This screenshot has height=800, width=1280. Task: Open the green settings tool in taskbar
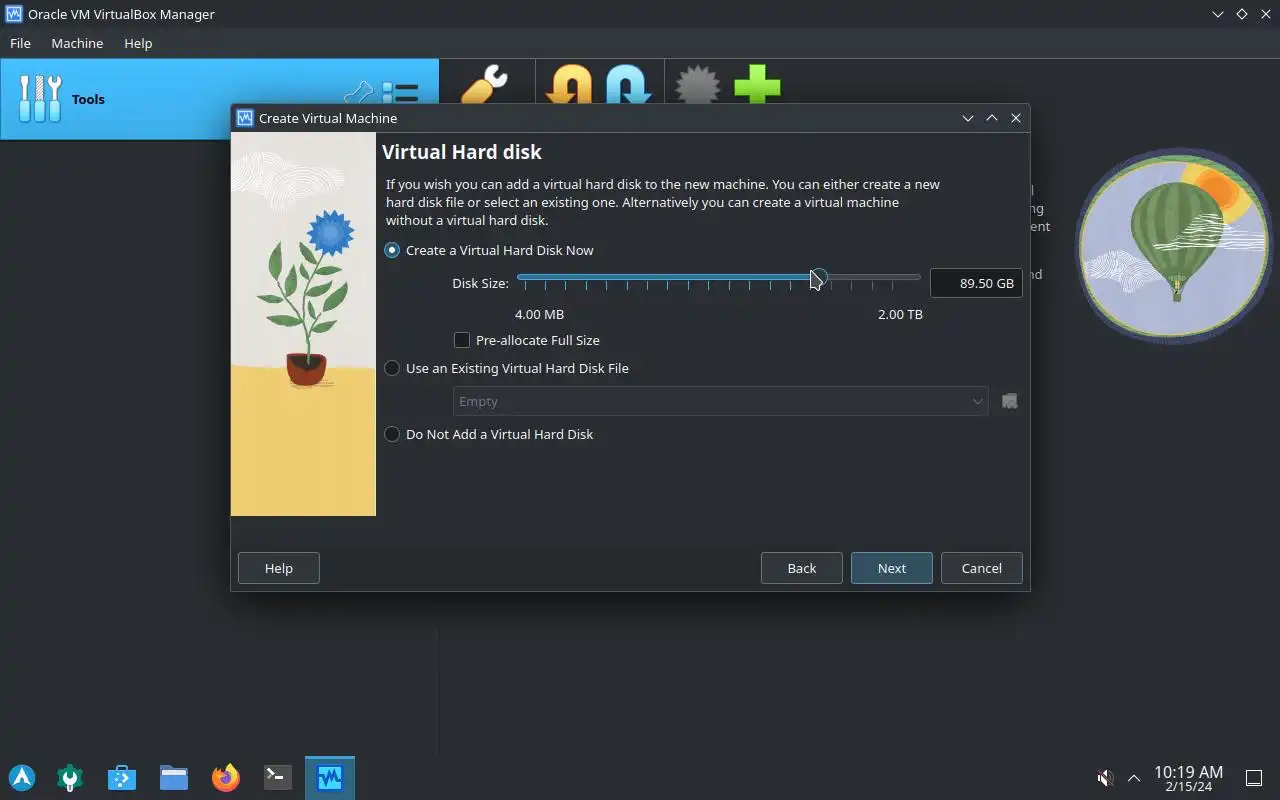point(70,777)
